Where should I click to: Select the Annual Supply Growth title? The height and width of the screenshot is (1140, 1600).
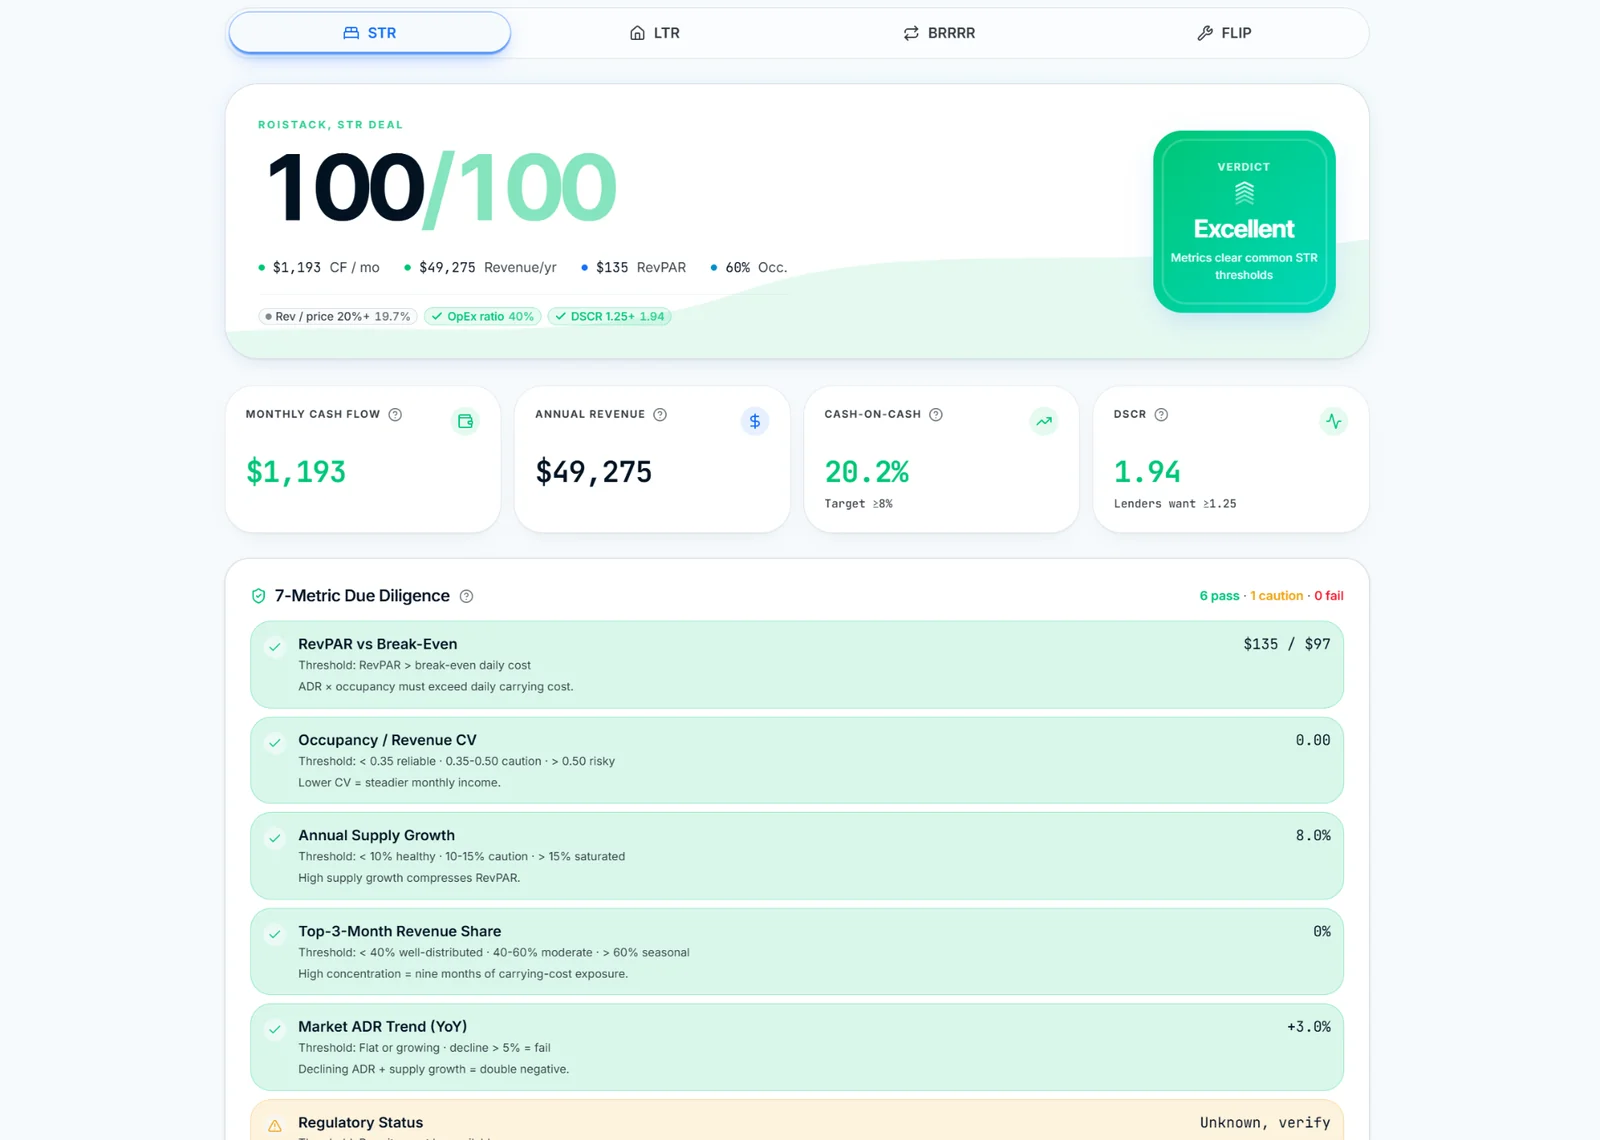tap(376, 835)
